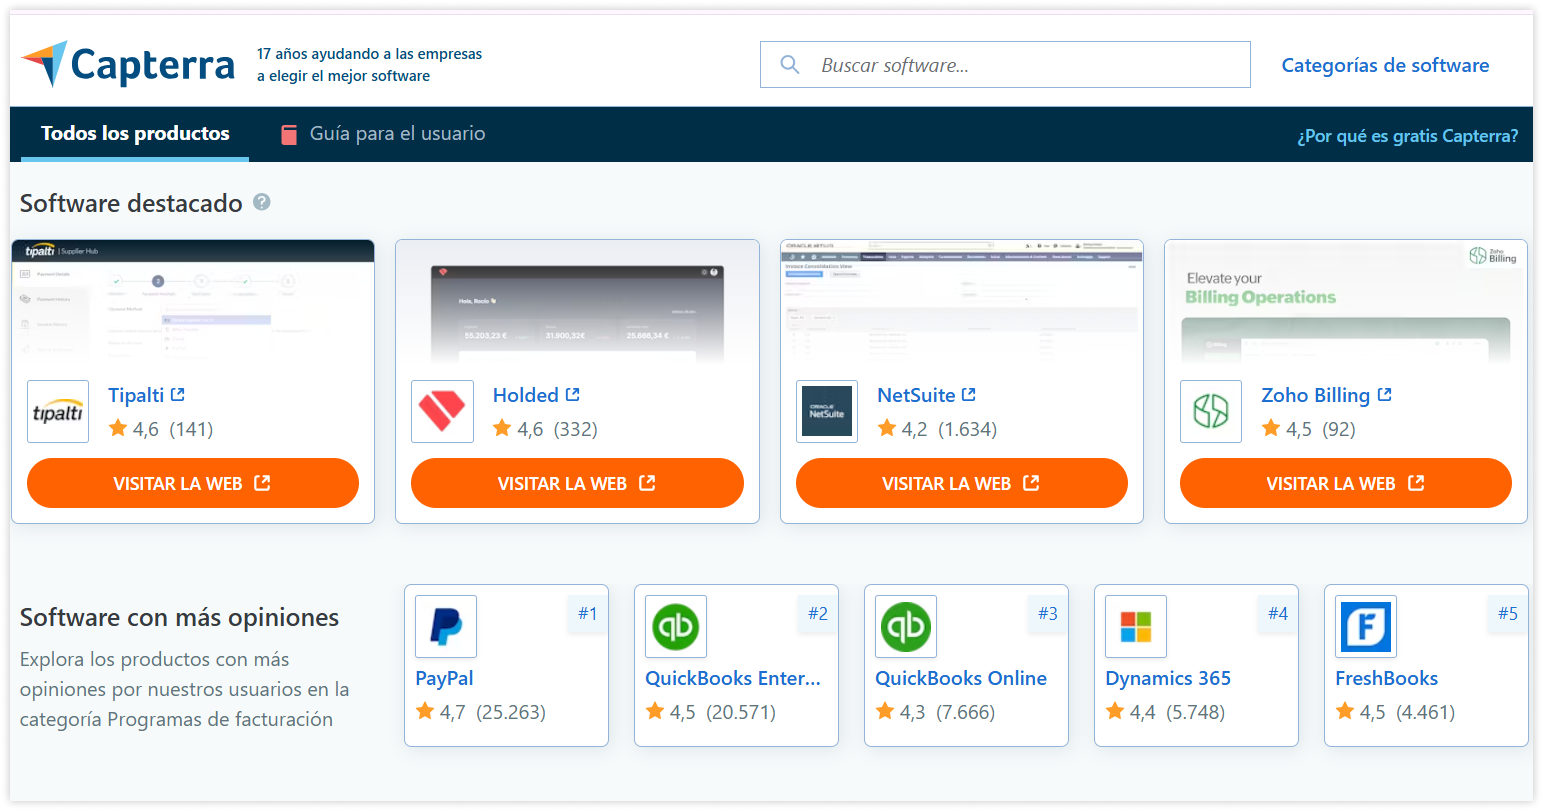Click QuickBooks Online 4,3 (7.666) rating
This screenshot has height=811, width=1543.
pyautogui.click(x=935, y=712)
